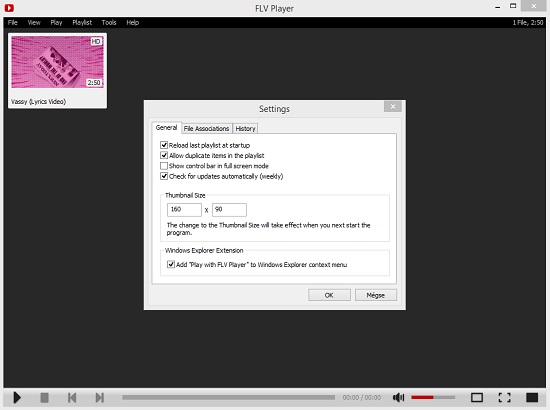Click the 1 File, 2:50 status text

528,22
